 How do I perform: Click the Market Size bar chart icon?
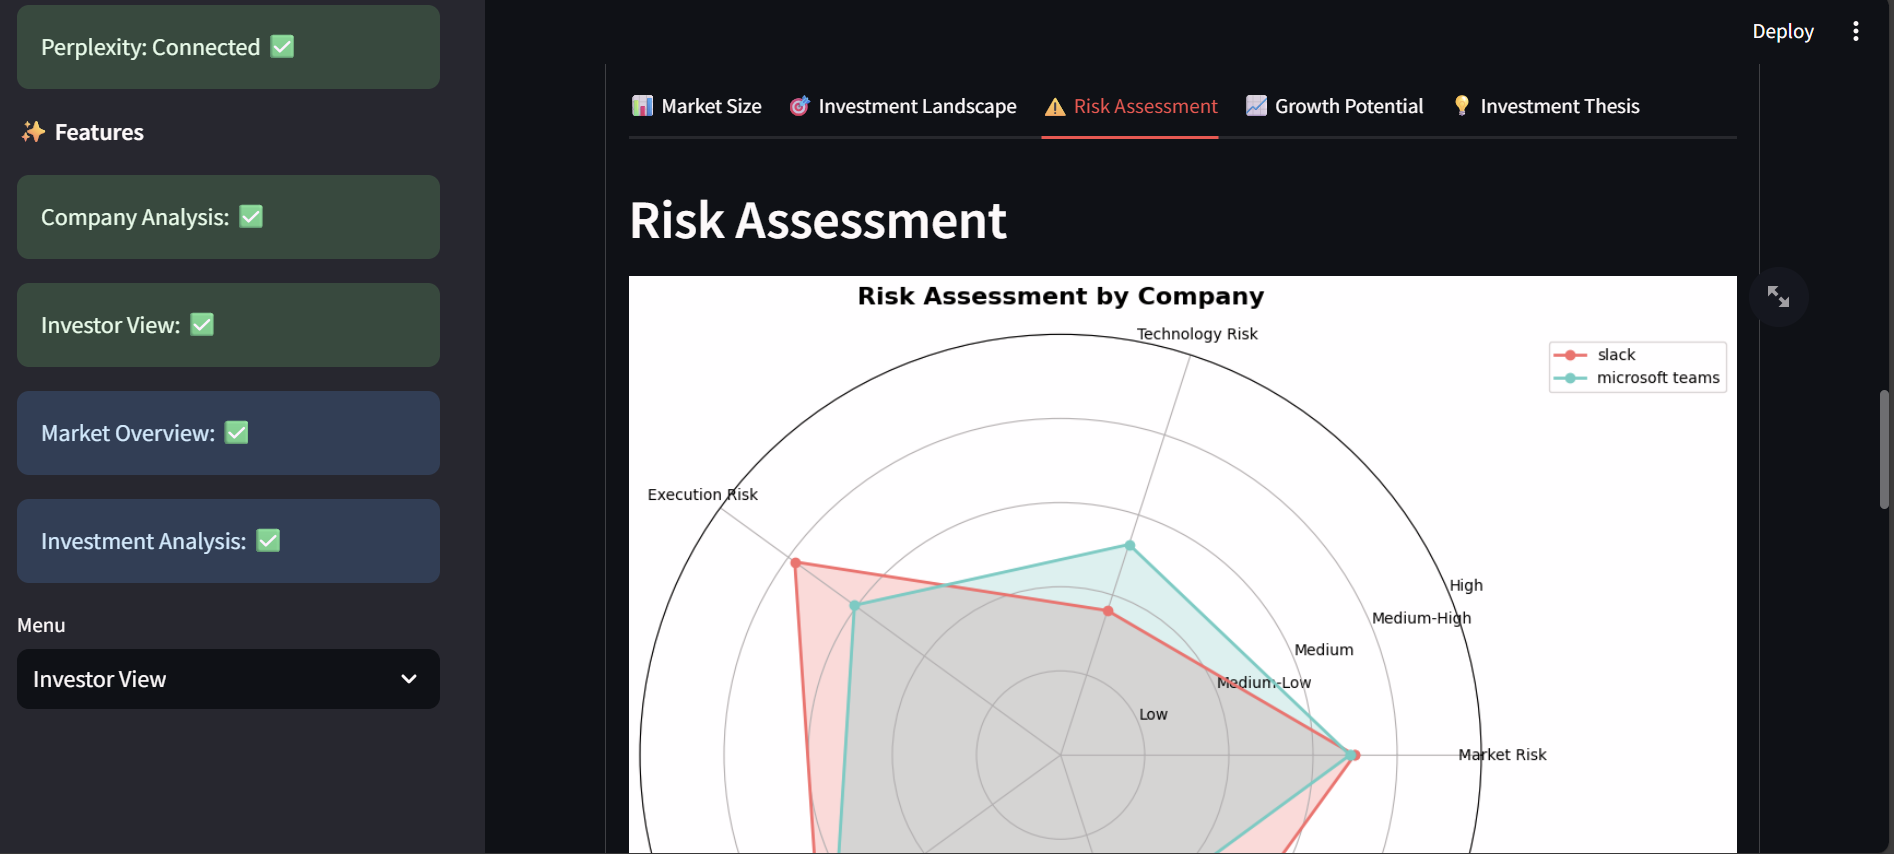point(642,106)
